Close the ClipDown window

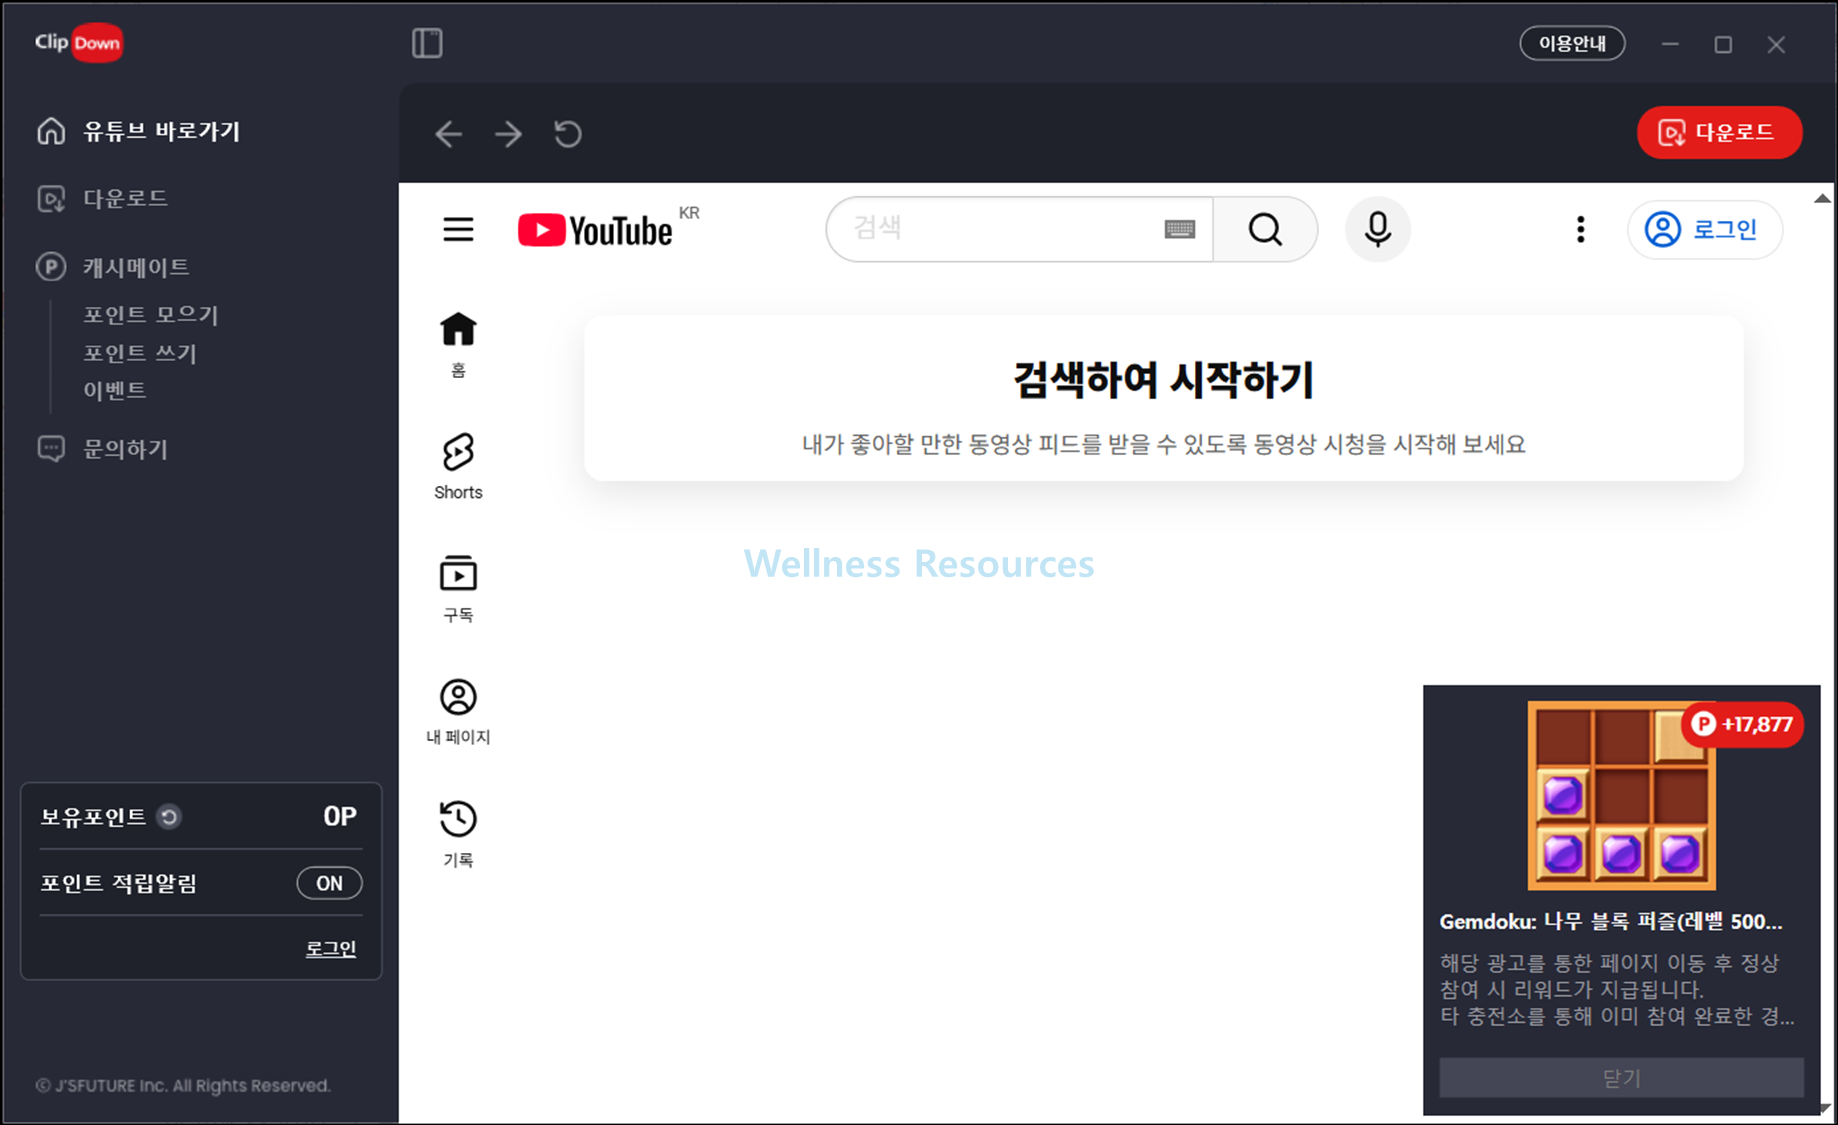click(1776, 44)
